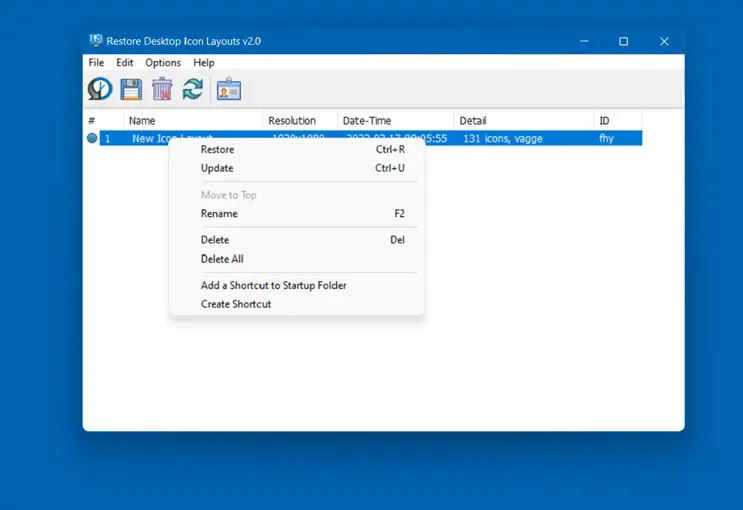Click the ID card About toolbar icon
Image resolution: width=743 pixels, height=510 pixels.
pyautogui.click(x=229, y=89)
